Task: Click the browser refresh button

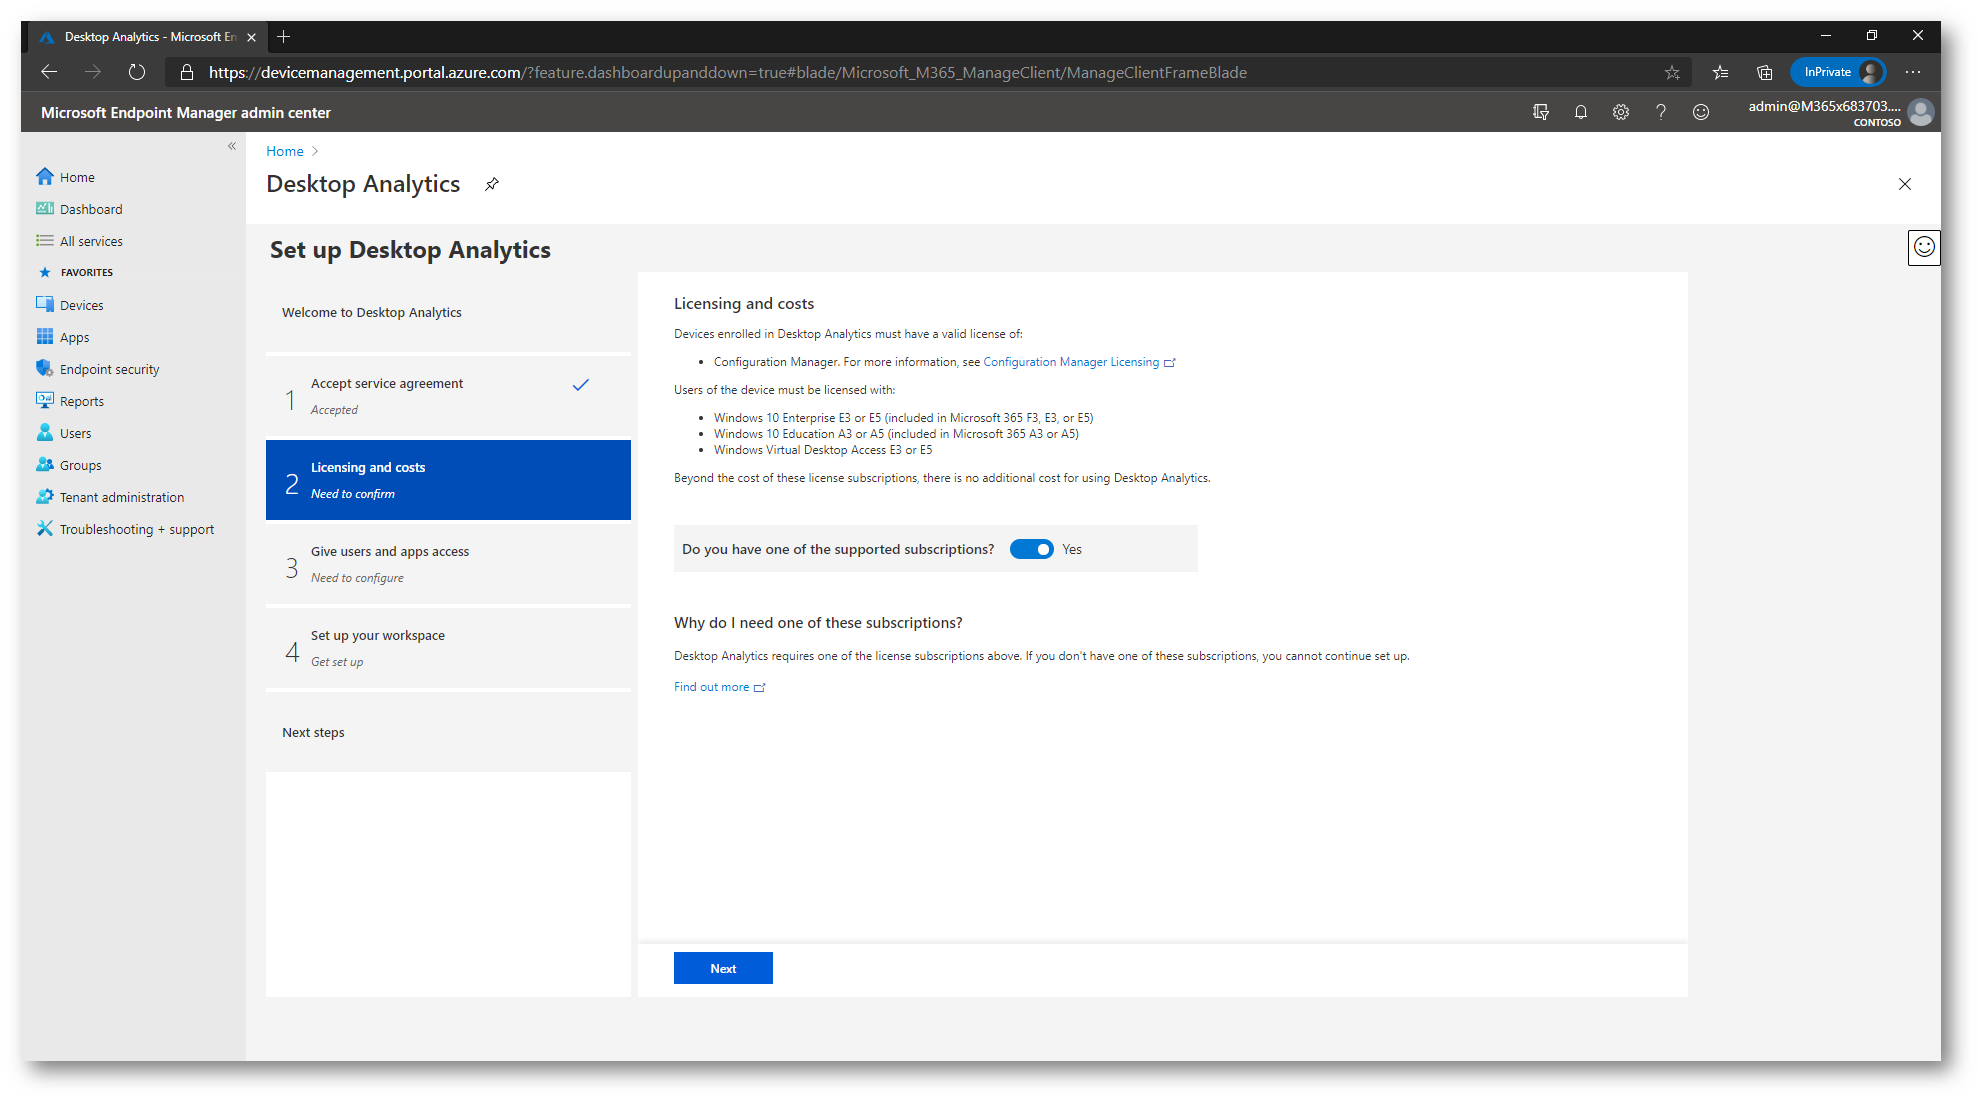Action: pos(137,72)
